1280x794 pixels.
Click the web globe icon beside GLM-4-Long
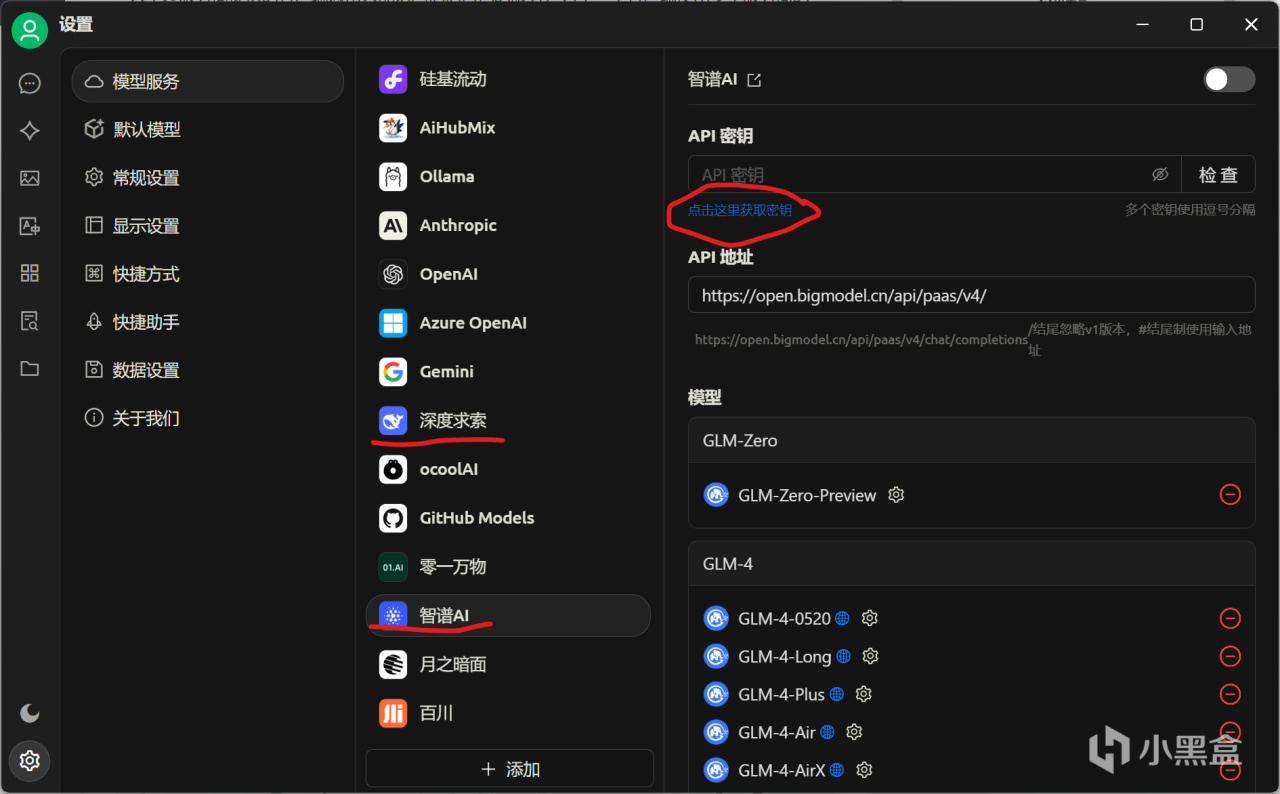(x=844, y=656)
